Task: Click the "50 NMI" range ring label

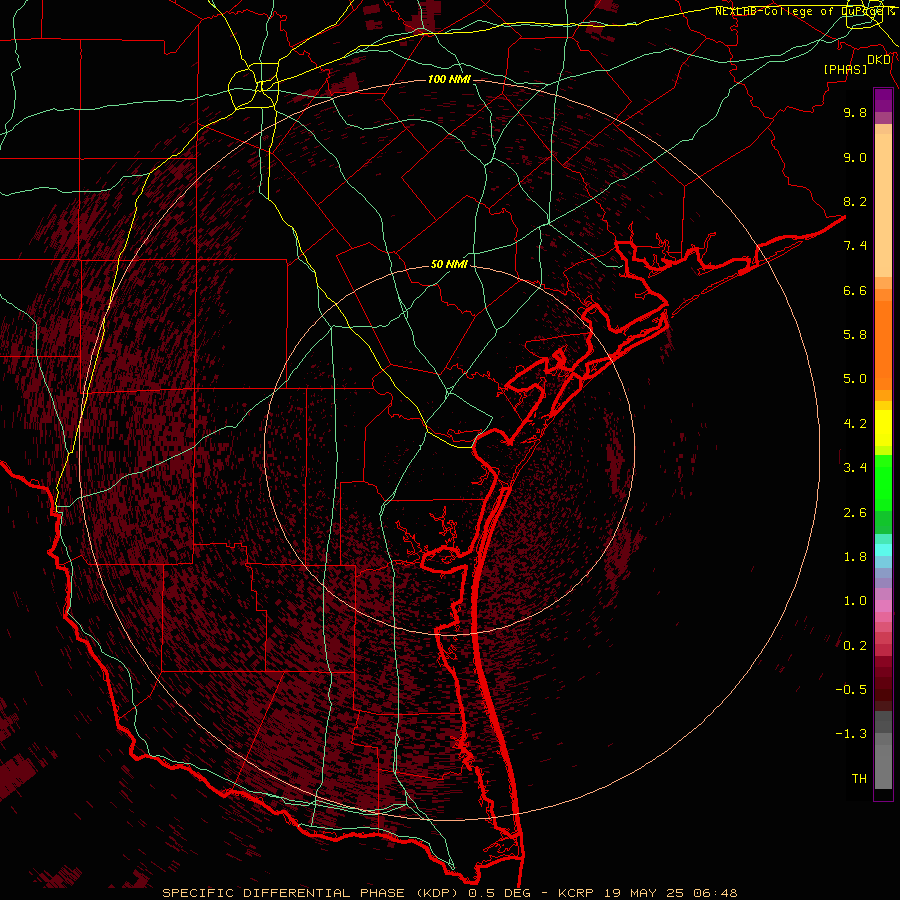Action: coord(449,264)
